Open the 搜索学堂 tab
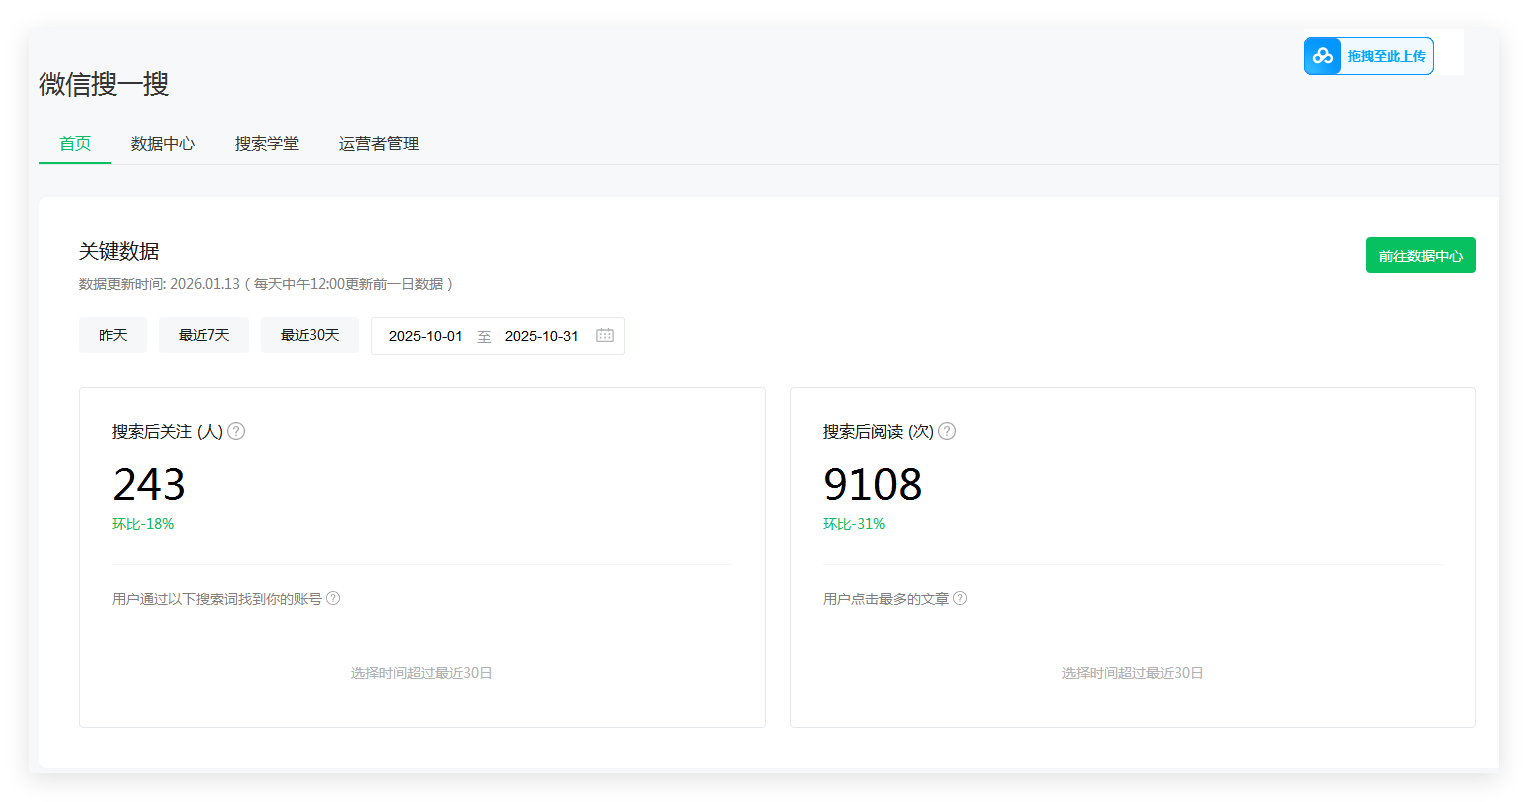Viewport: 1528px width, 802px height. click(x=267, y=143)
